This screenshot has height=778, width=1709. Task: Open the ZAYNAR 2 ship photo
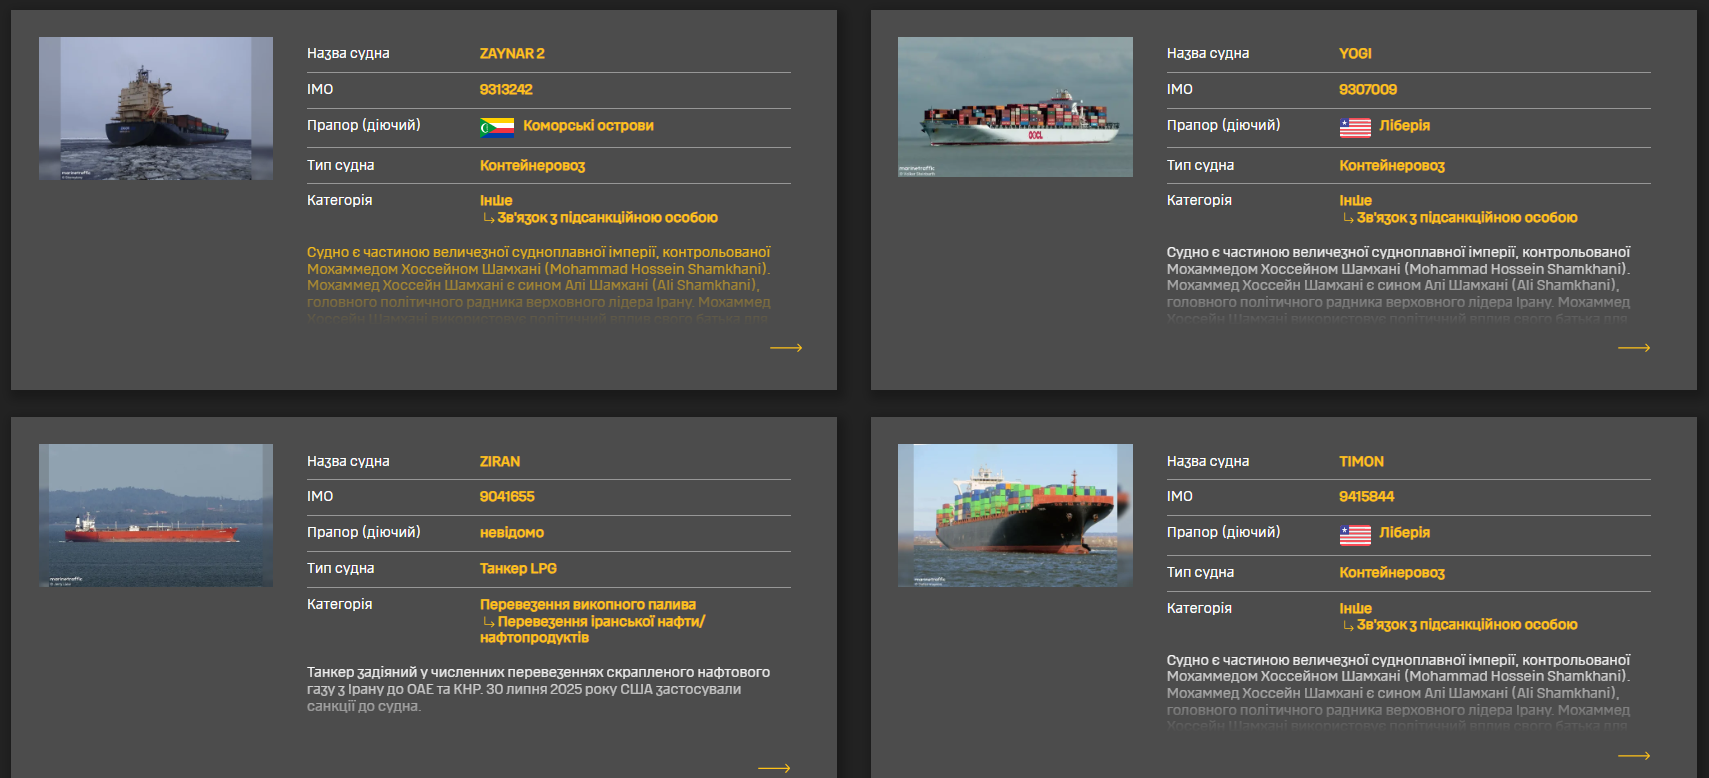click(x=156, y=108)
